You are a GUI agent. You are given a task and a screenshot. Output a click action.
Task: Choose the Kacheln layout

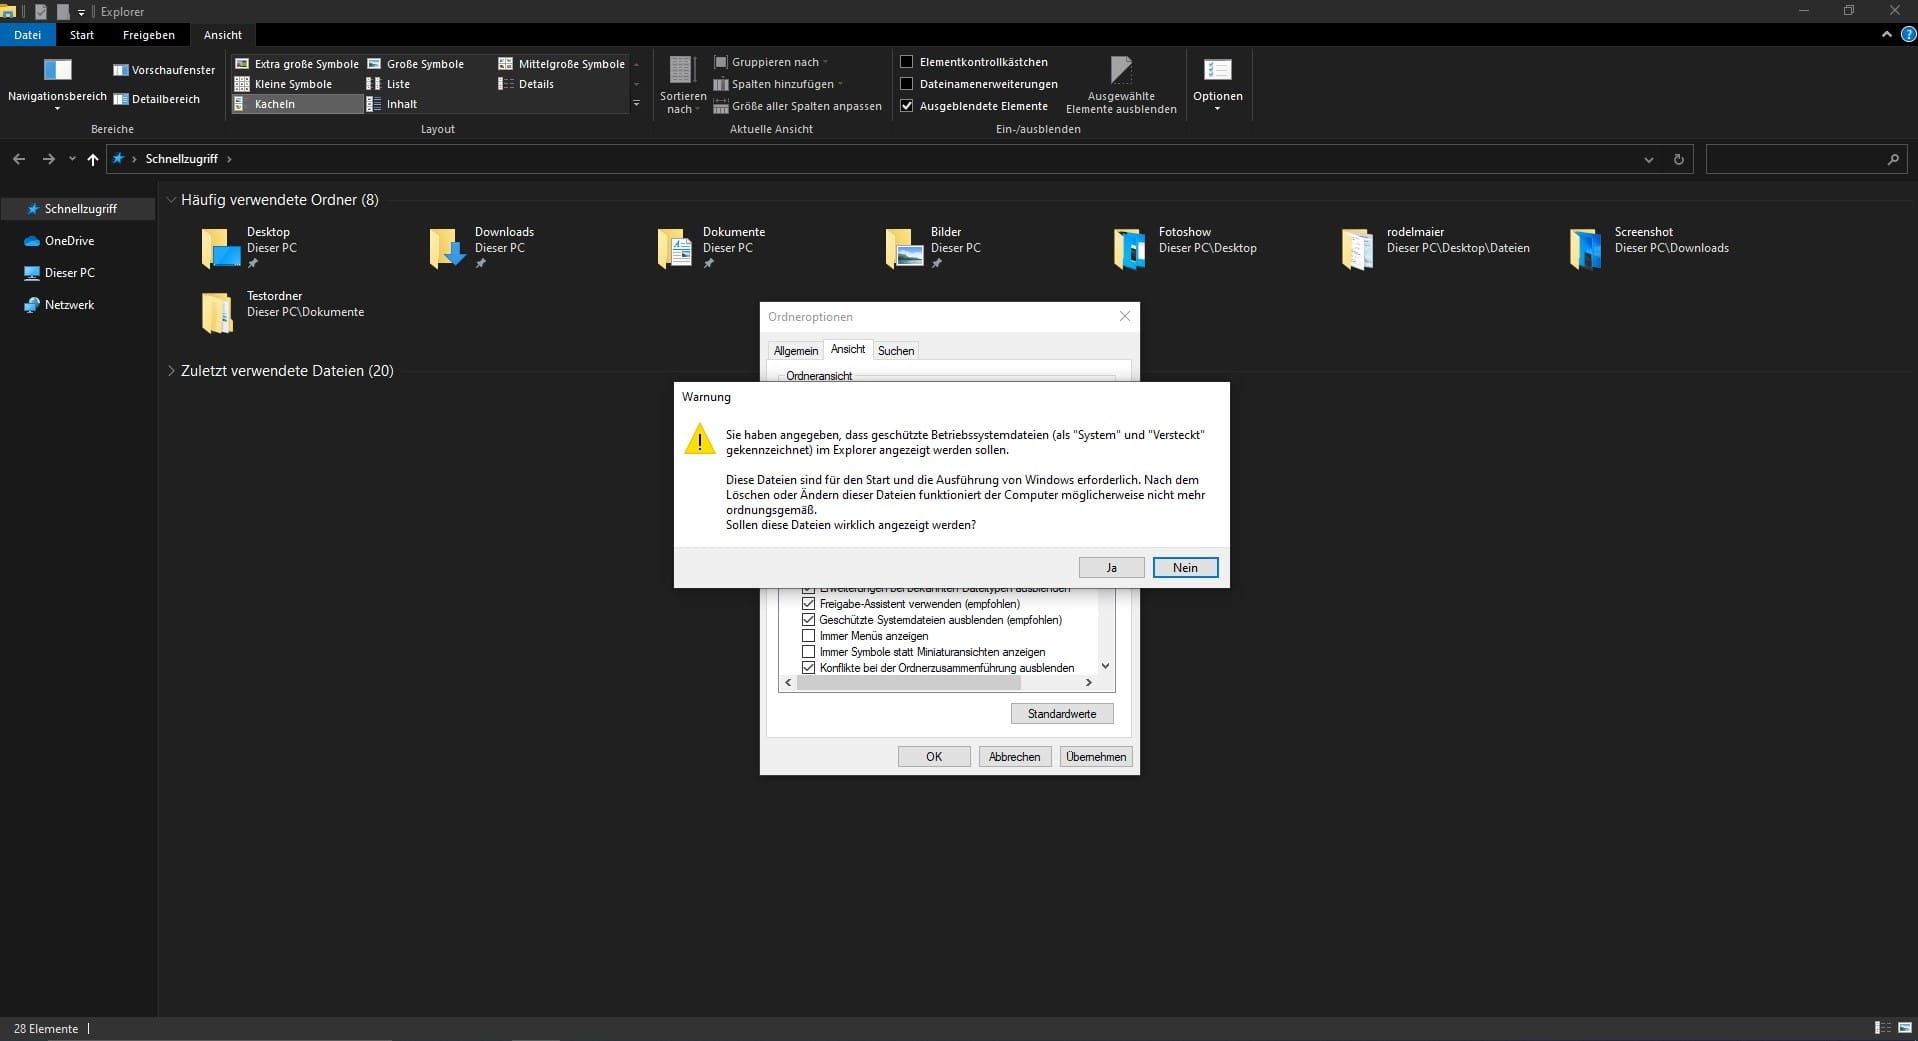(x=297, y=104)
